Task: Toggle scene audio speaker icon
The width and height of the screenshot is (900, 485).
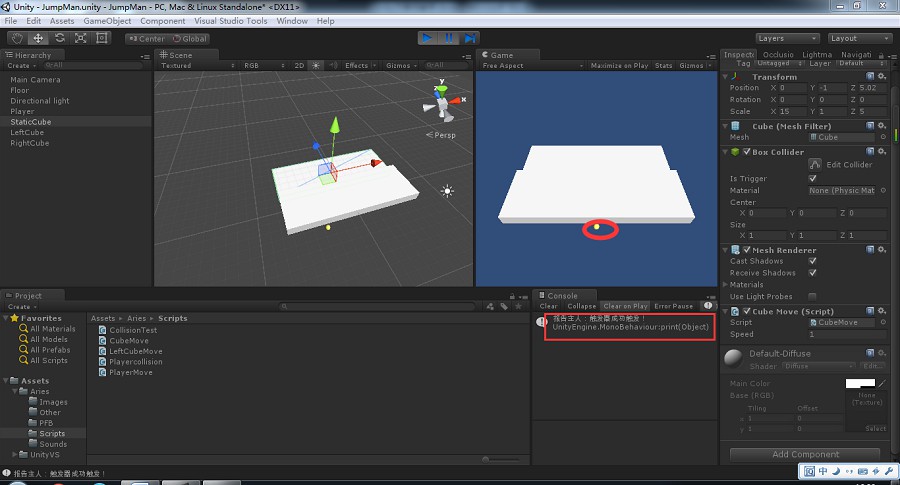Action: tap(333, 65)
